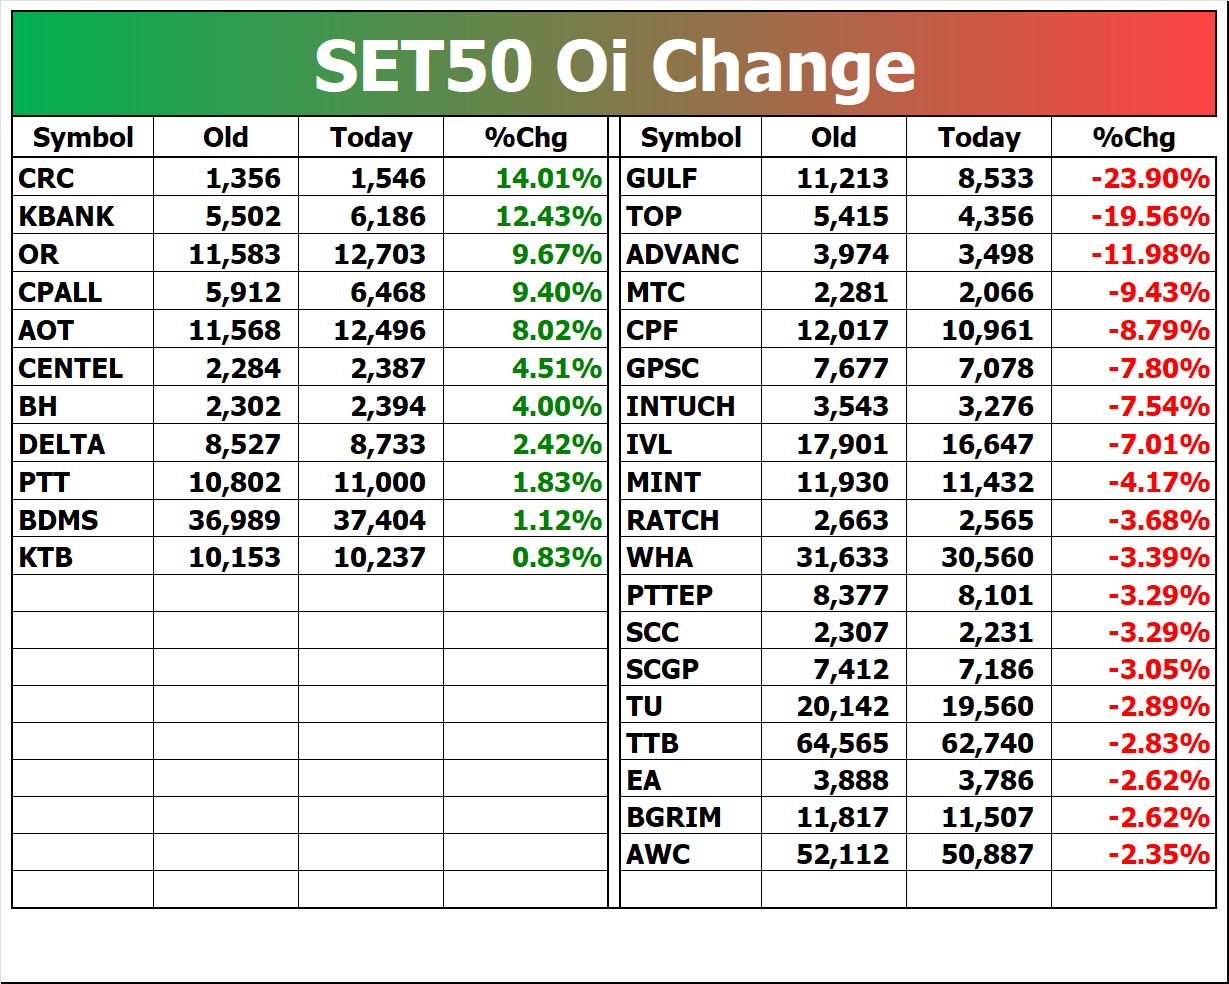Click the DELTA symbol cell

point(83,444)
